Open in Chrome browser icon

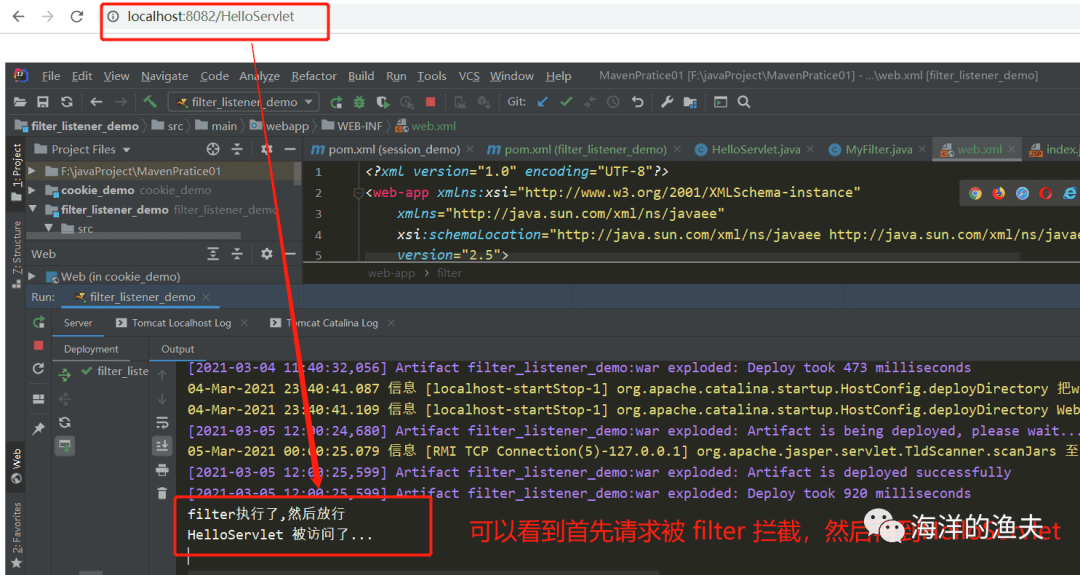click(x=975, y=194)
